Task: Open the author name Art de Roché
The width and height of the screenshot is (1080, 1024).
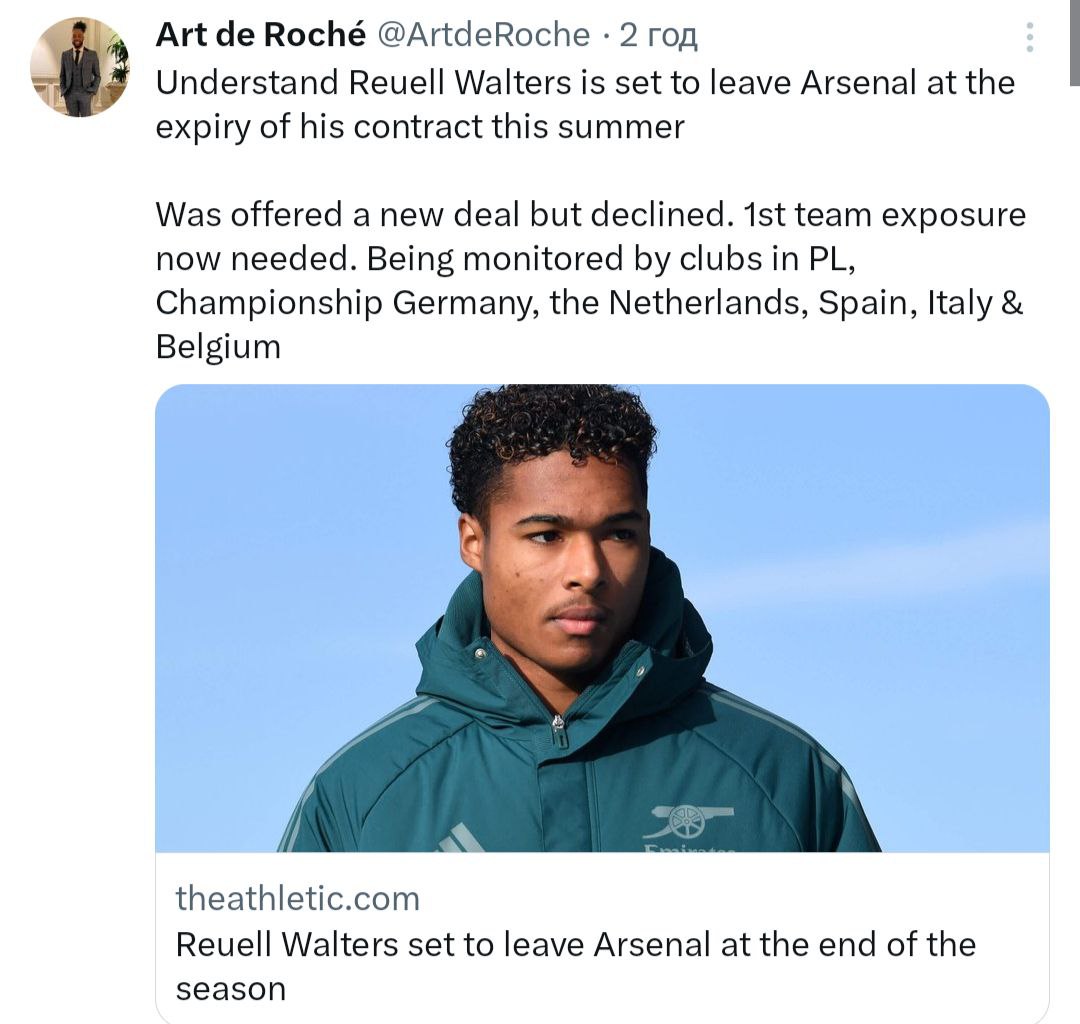Action: [261, 35]
